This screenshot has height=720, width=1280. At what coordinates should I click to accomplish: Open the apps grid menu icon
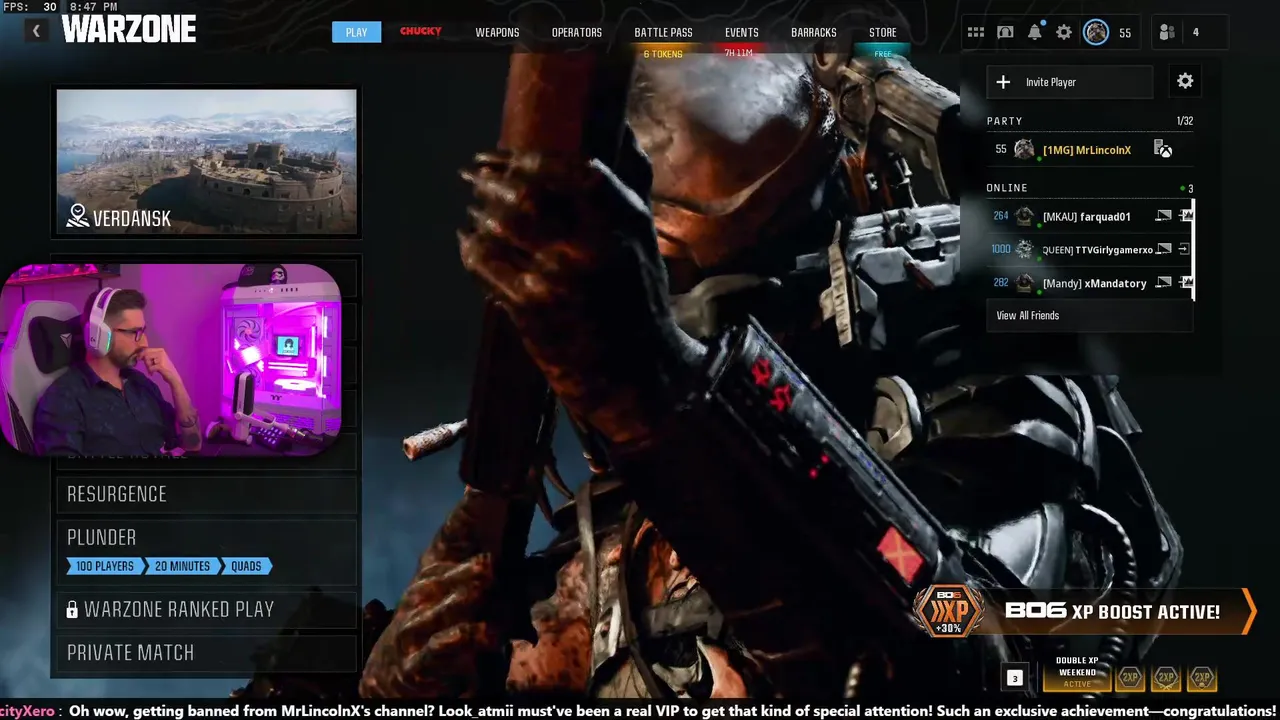[x=975, y=33]
